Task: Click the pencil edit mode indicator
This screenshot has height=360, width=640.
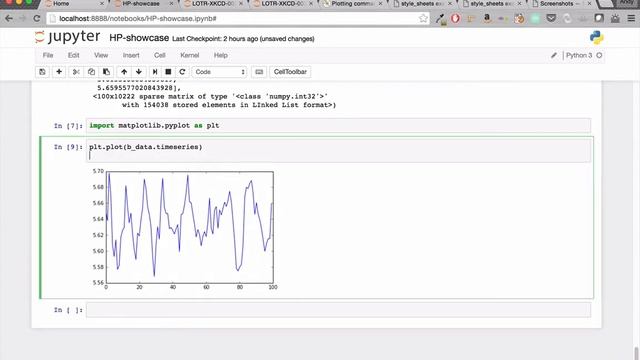Action: coord(554,55)
